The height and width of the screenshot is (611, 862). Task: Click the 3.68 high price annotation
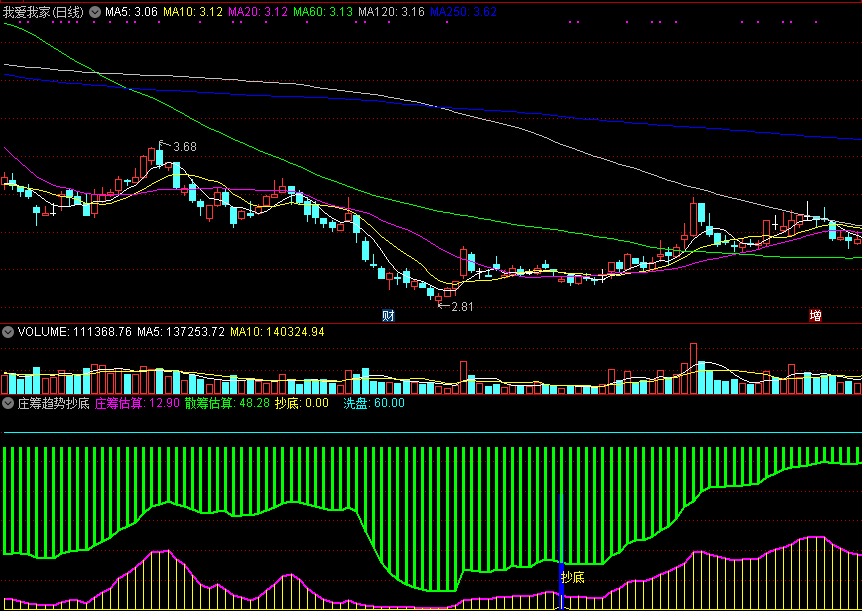185,147
